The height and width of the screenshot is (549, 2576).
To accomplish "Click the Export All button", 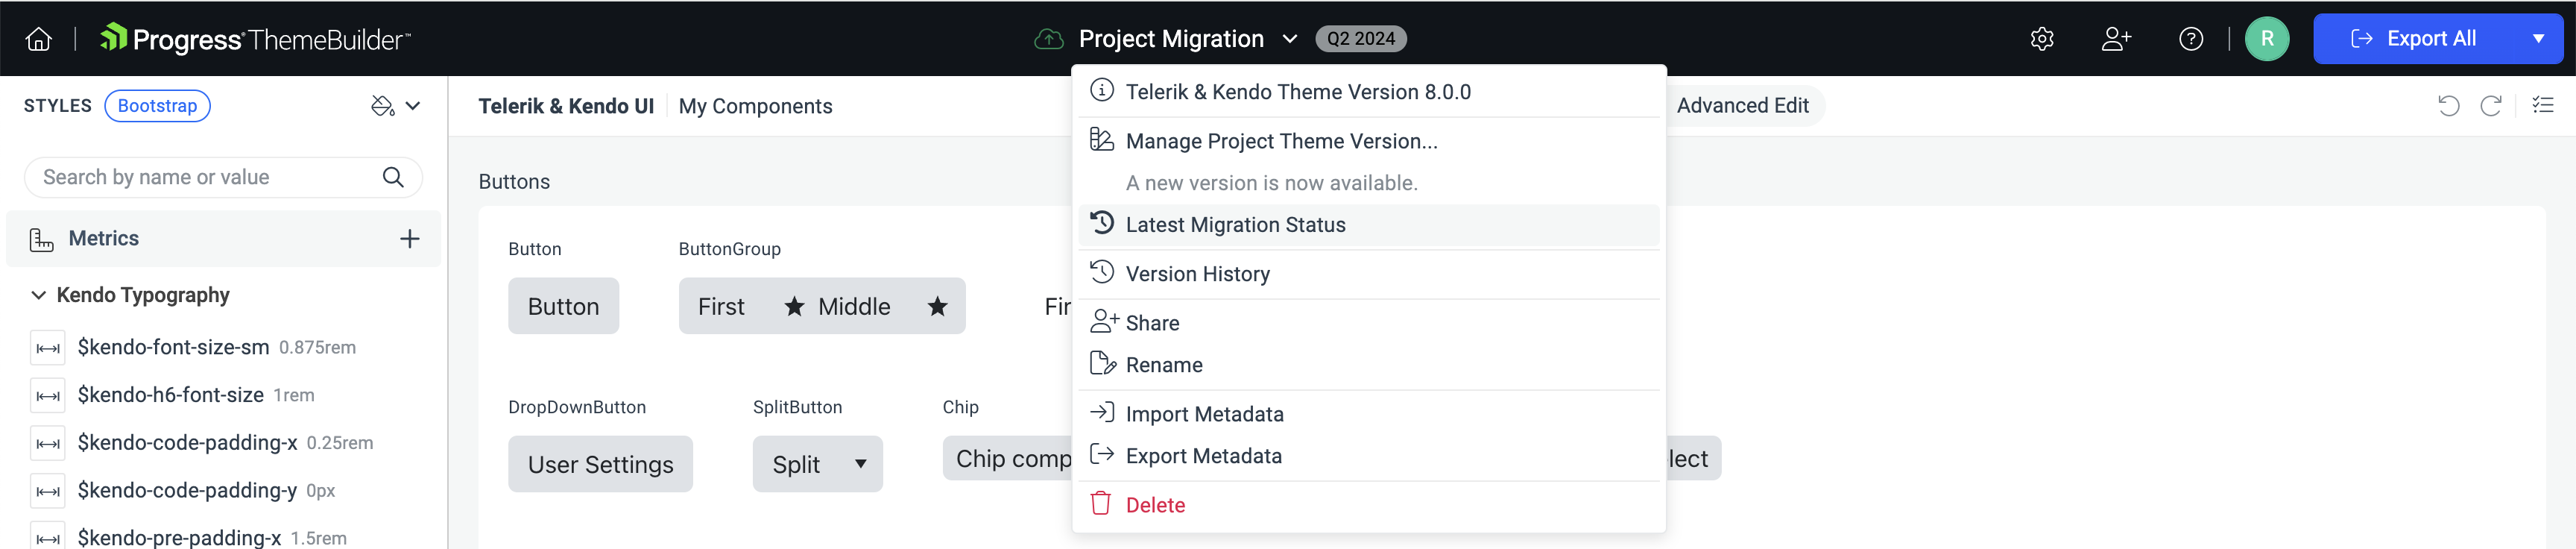I will point(2414,39).
